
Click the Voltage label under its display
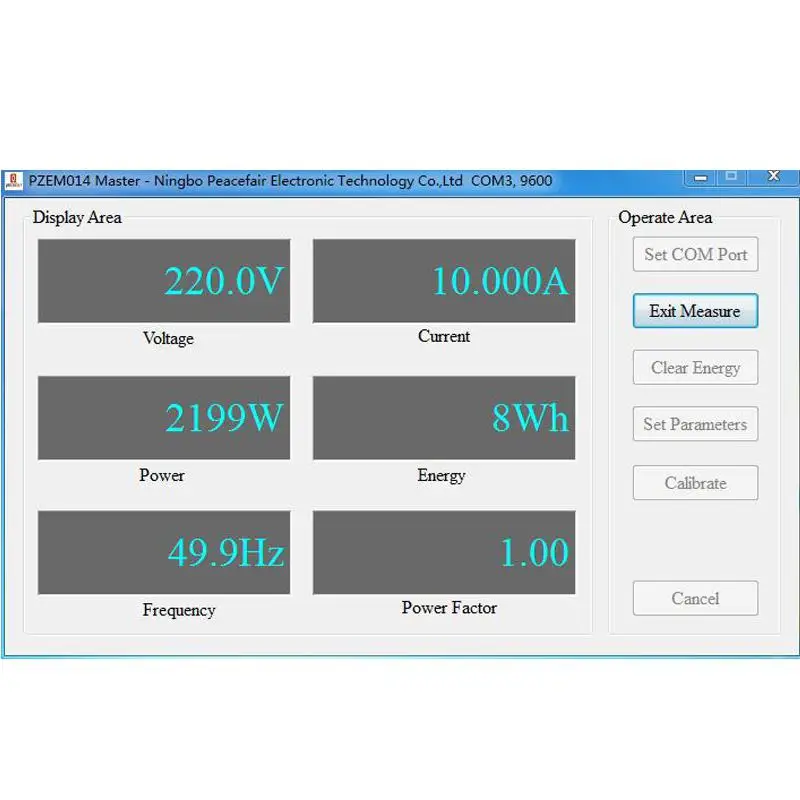(x=167, y=338)
